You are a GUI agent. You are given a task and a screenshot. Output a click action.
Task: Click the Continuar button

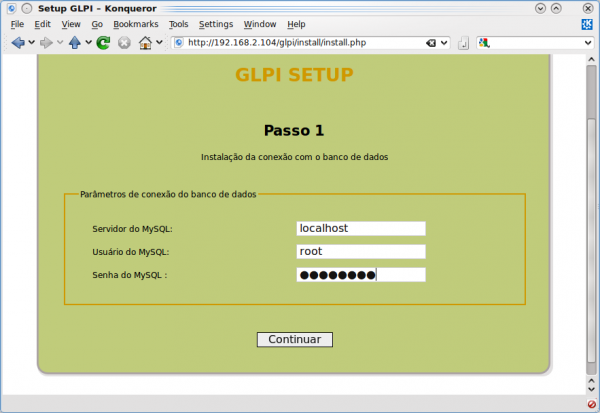click(295, 340)
